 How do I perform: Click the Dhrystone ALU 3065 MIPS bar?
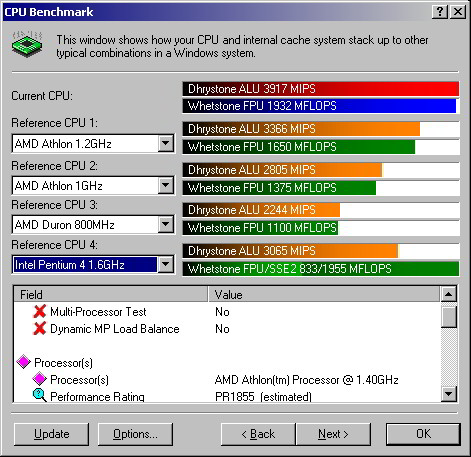click(290, 251)
